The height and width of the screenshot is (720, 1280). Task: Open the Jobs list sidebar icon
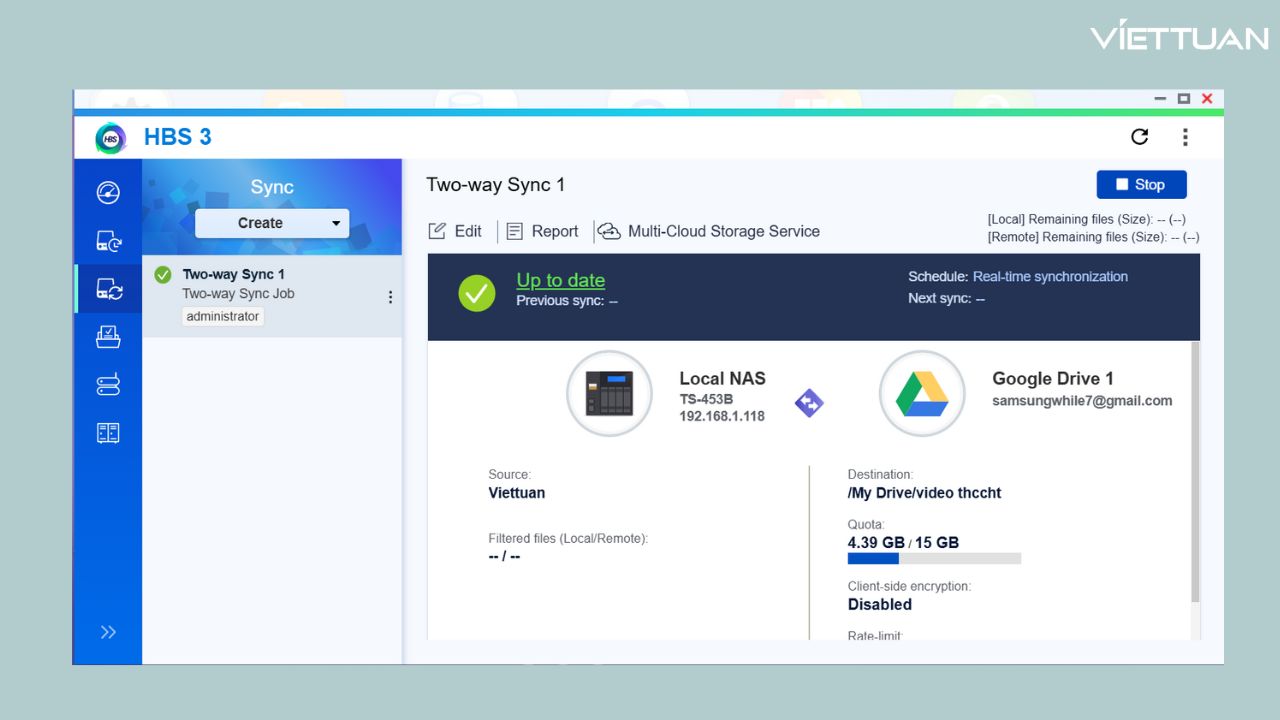tap(108, 337)
